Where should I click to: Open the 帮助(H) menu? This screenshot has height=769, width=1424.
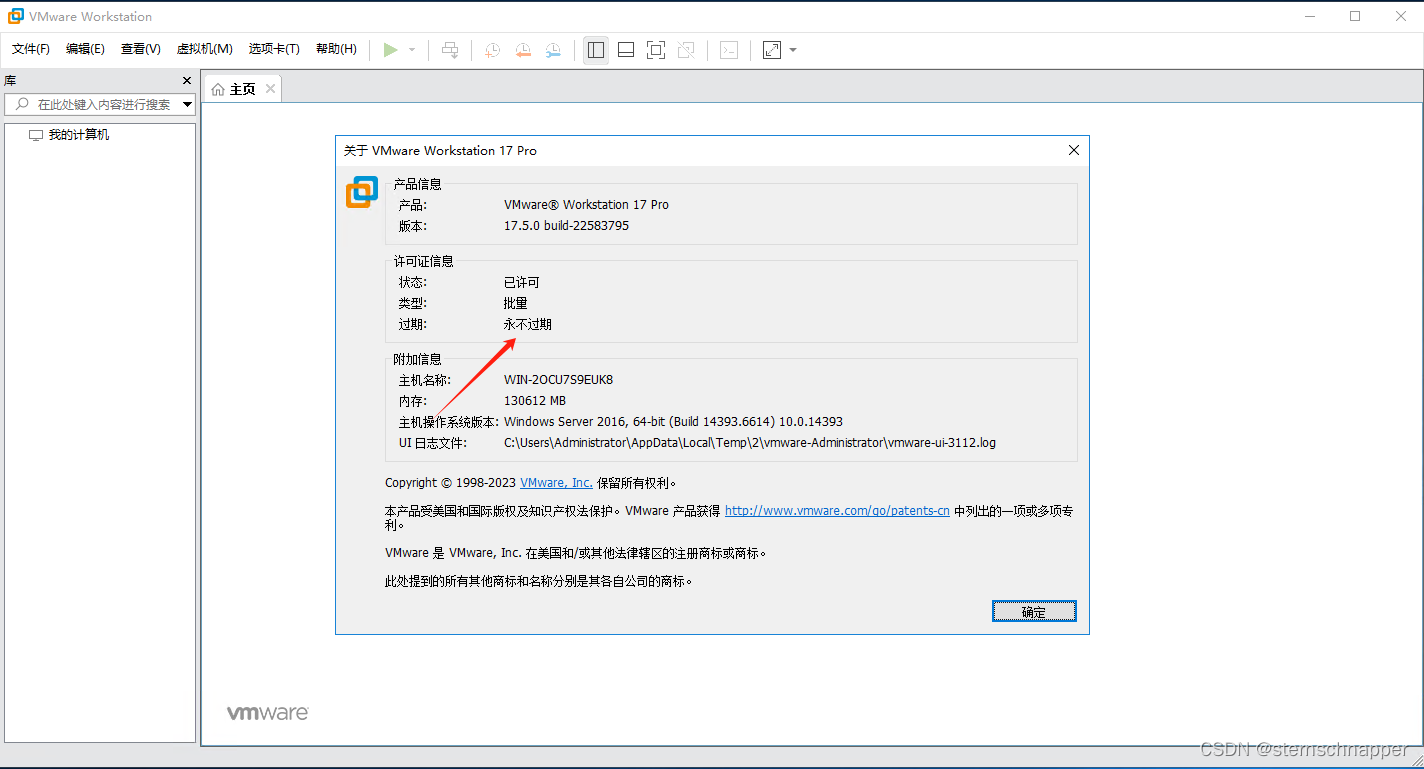(336, 49)
